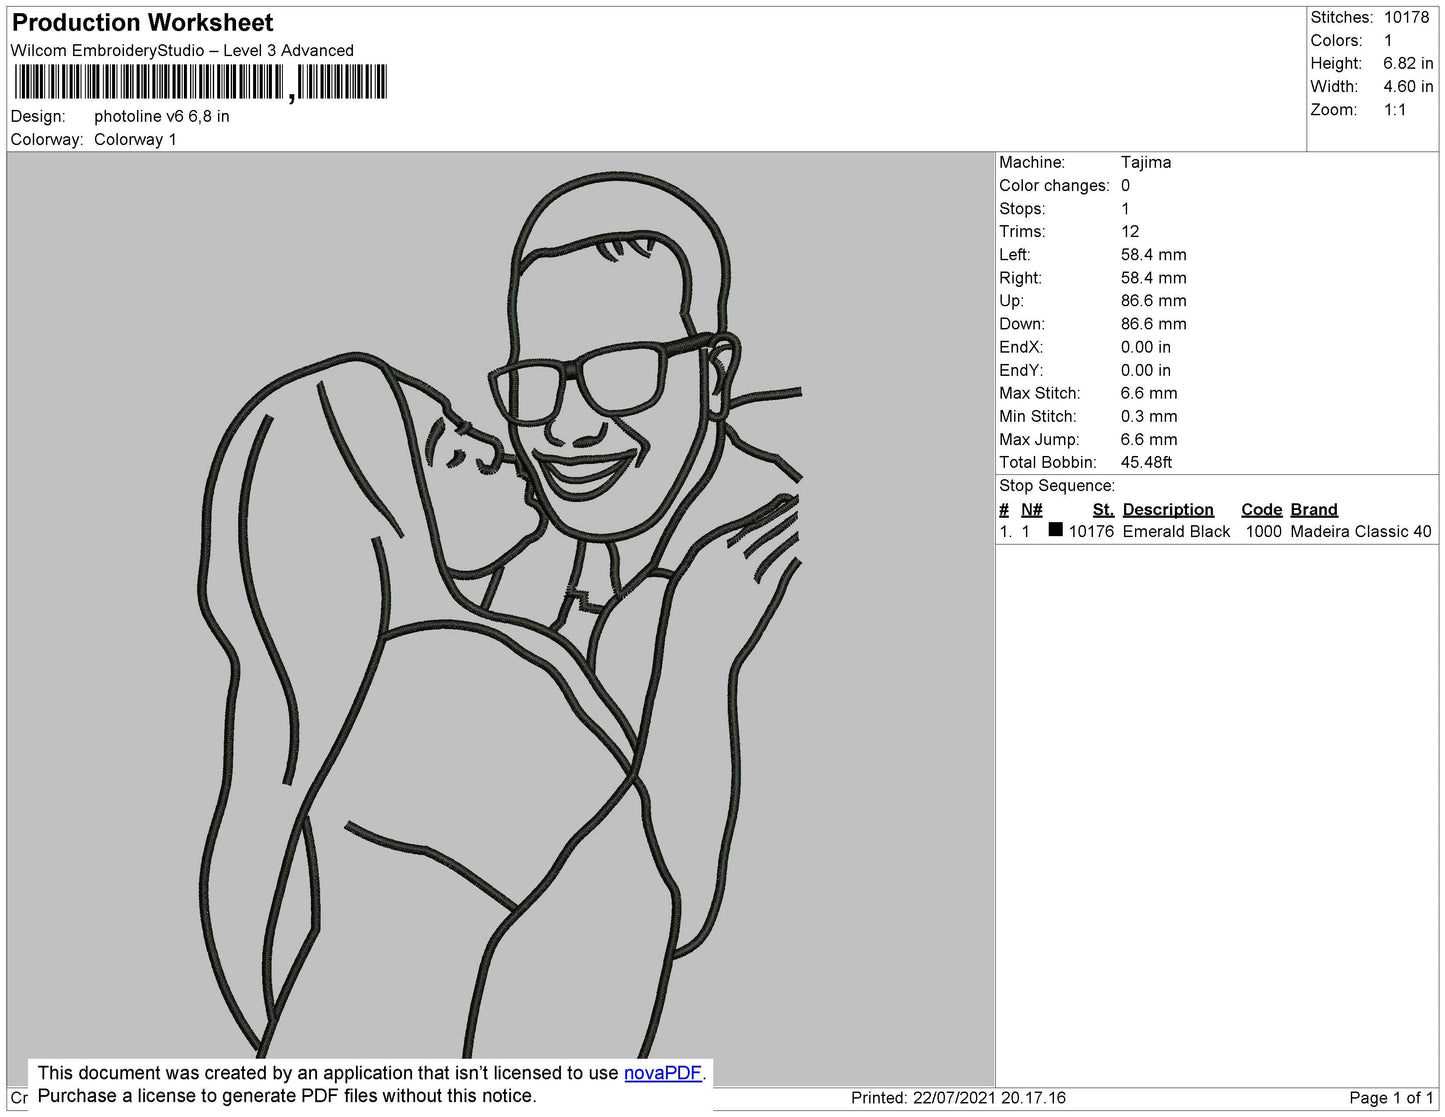Click the 'Emerald Black' thread description

click(x=1176, y=532)
